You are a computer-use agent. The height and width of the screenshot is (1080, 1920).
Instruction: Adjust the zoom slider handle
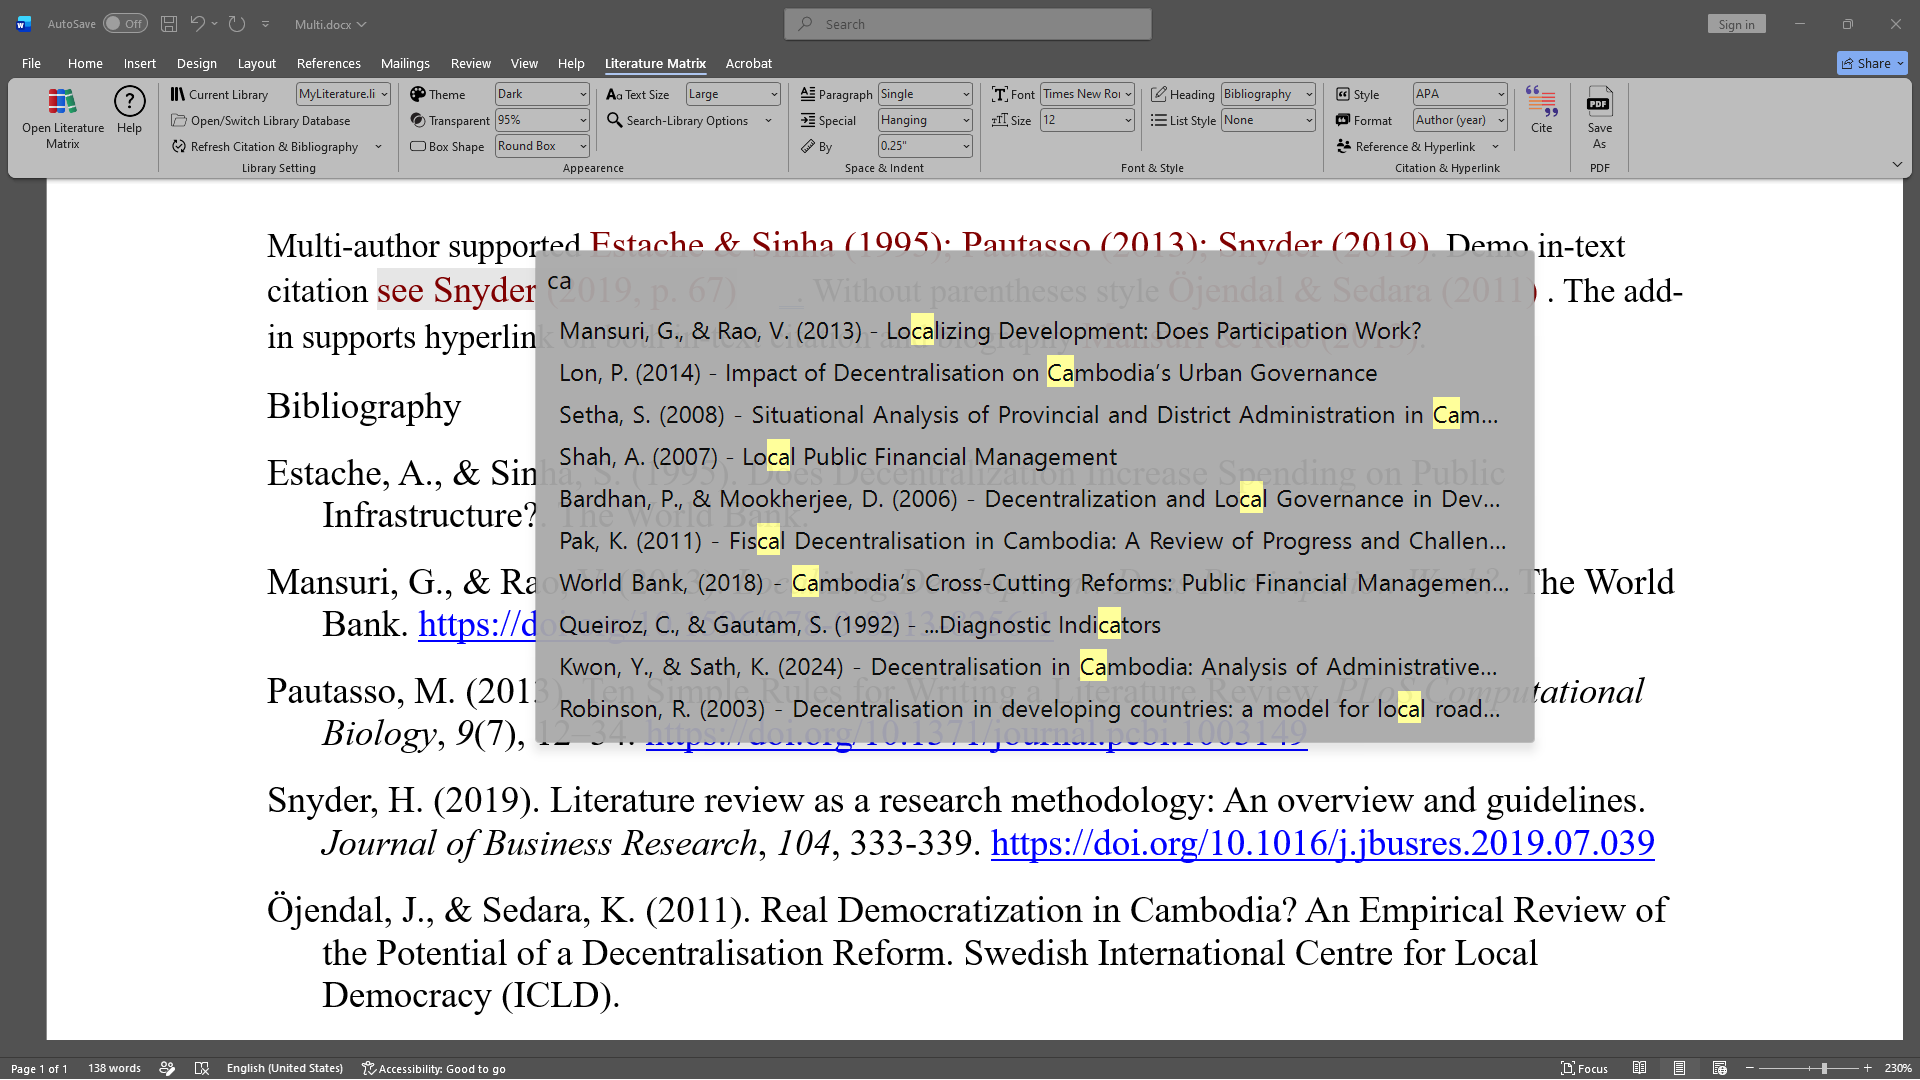click(x=1824, y=1068)
